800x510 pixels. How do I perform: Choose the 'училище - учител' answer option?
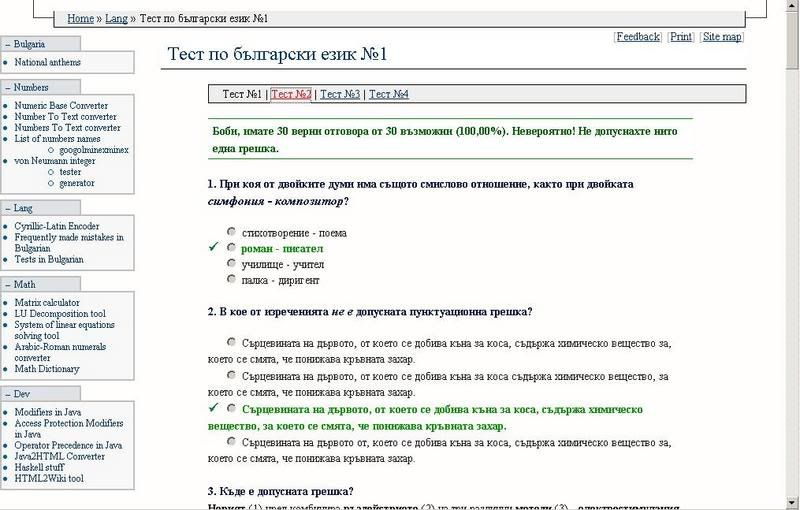(x=232, y=264)
